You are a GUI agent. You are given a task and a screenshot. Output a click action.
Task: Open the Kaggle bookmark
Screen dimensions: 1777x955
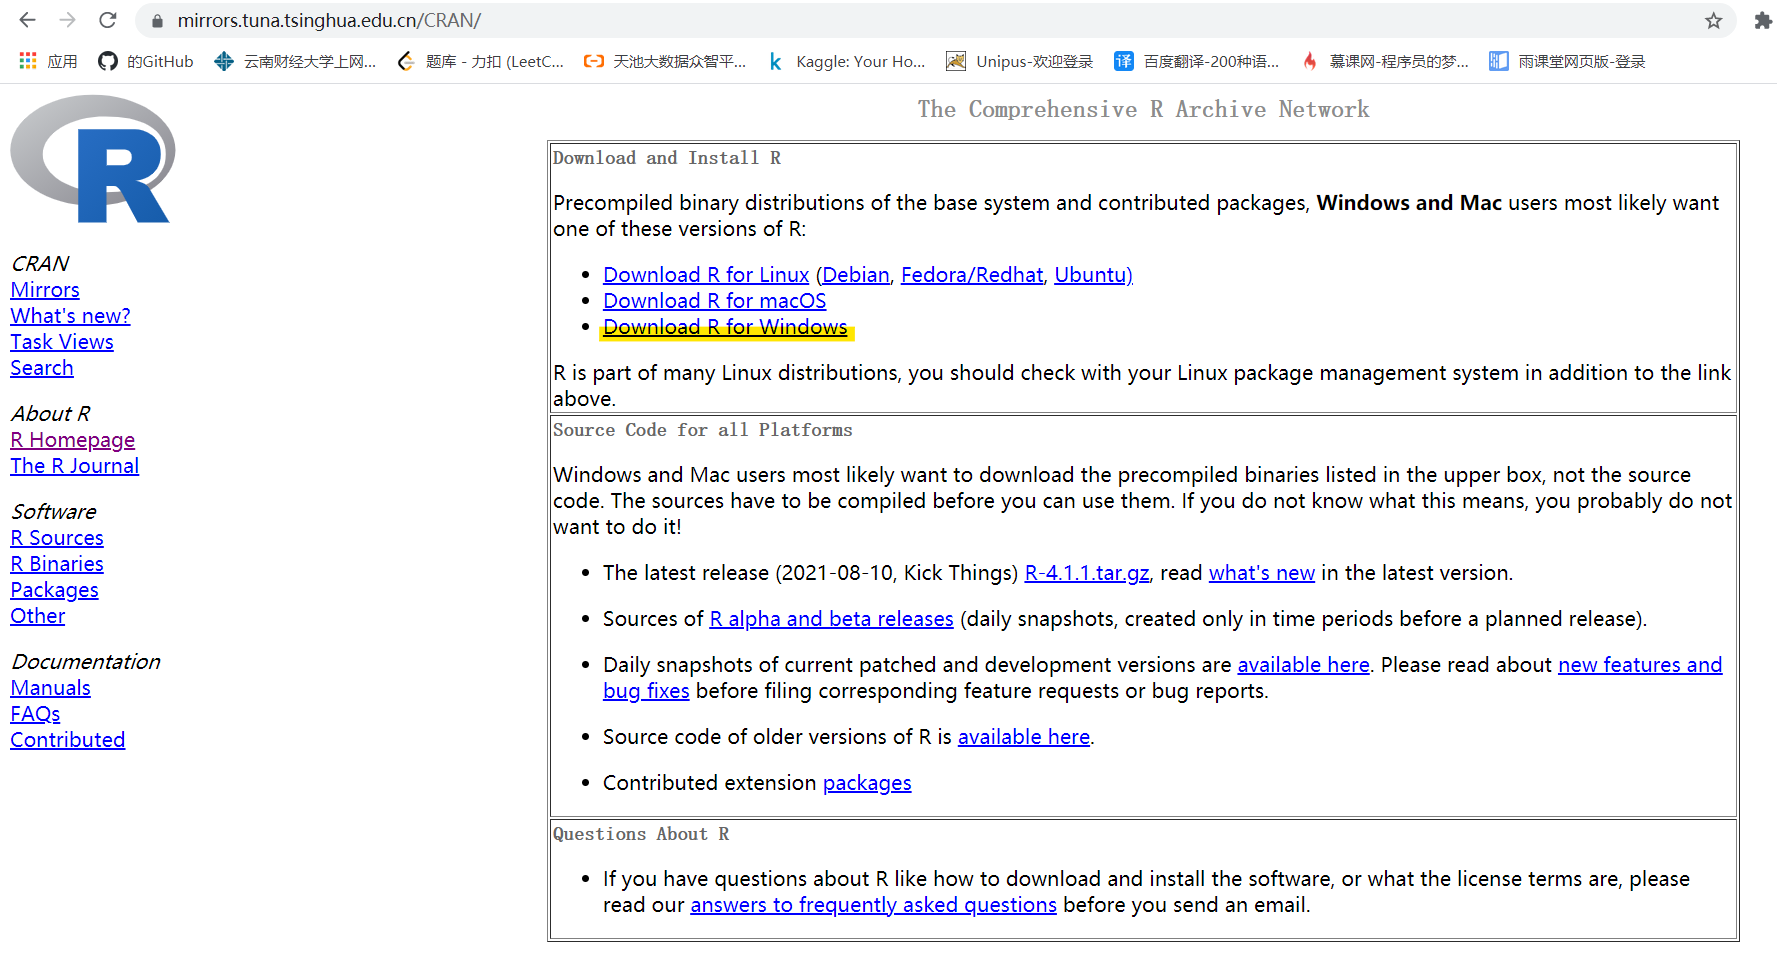pos(846,61)
